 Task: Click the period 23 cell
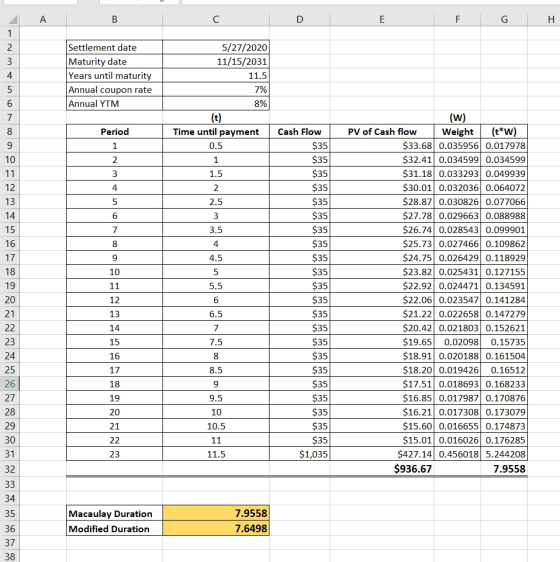pyautogui.click(x=114, y=454)
